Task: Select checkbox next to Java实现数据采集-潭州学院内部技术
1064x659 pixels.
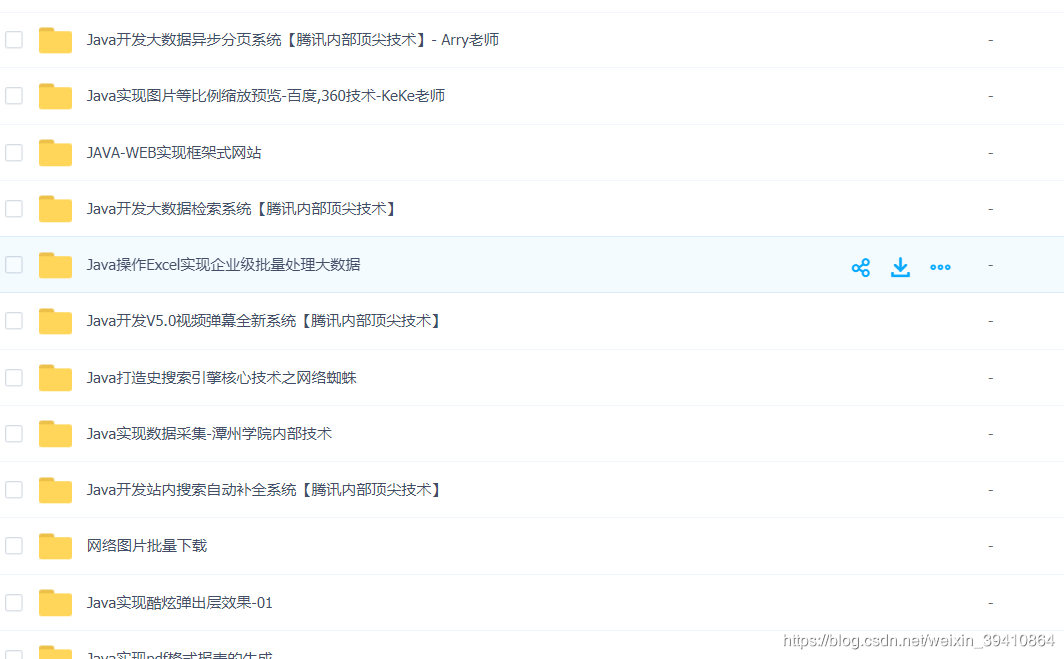Action: [x=14, y=433]
